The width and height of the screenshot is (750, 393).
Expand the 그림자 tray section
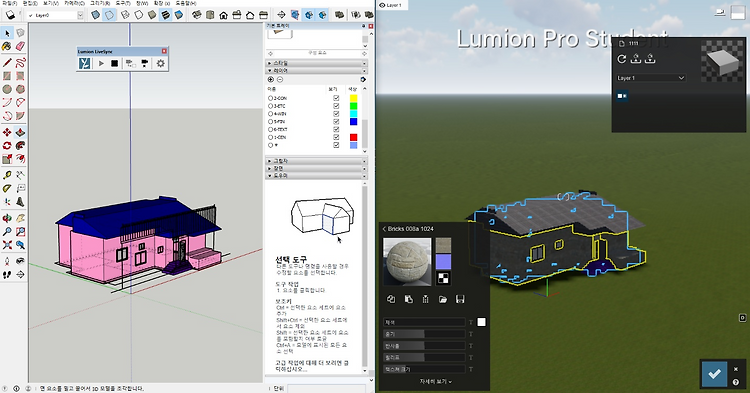316,161
